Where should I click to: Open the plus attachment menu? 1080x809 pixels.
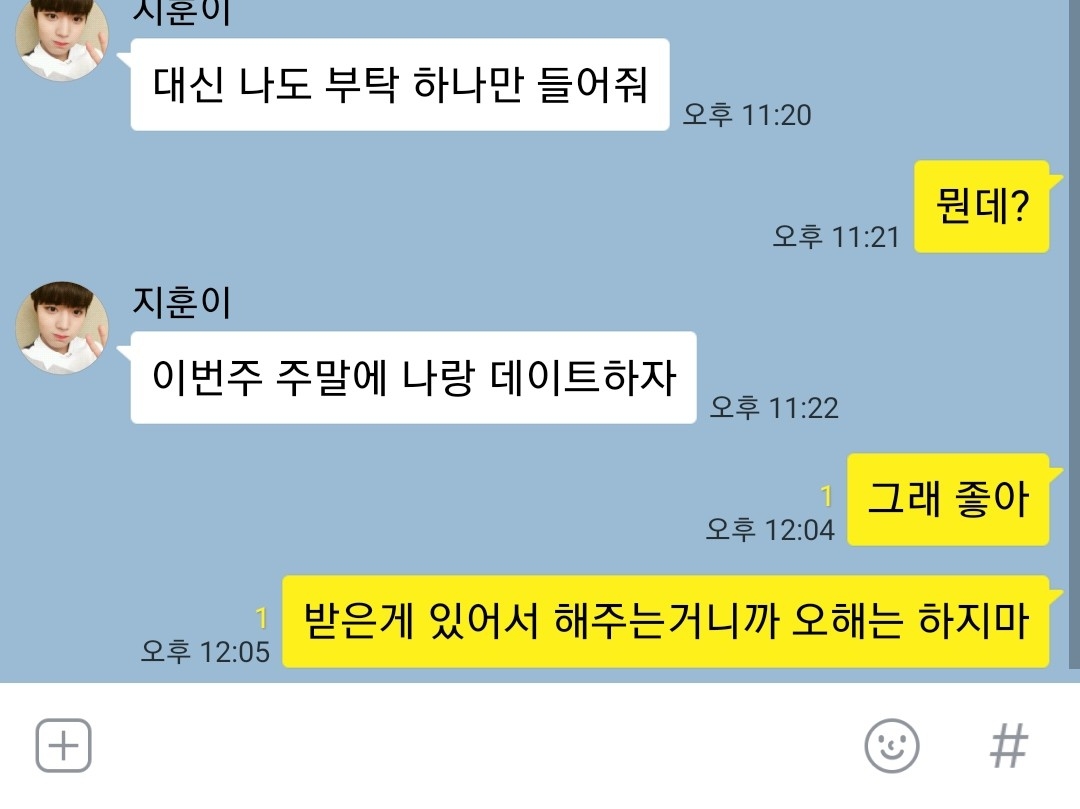[63, 746]
